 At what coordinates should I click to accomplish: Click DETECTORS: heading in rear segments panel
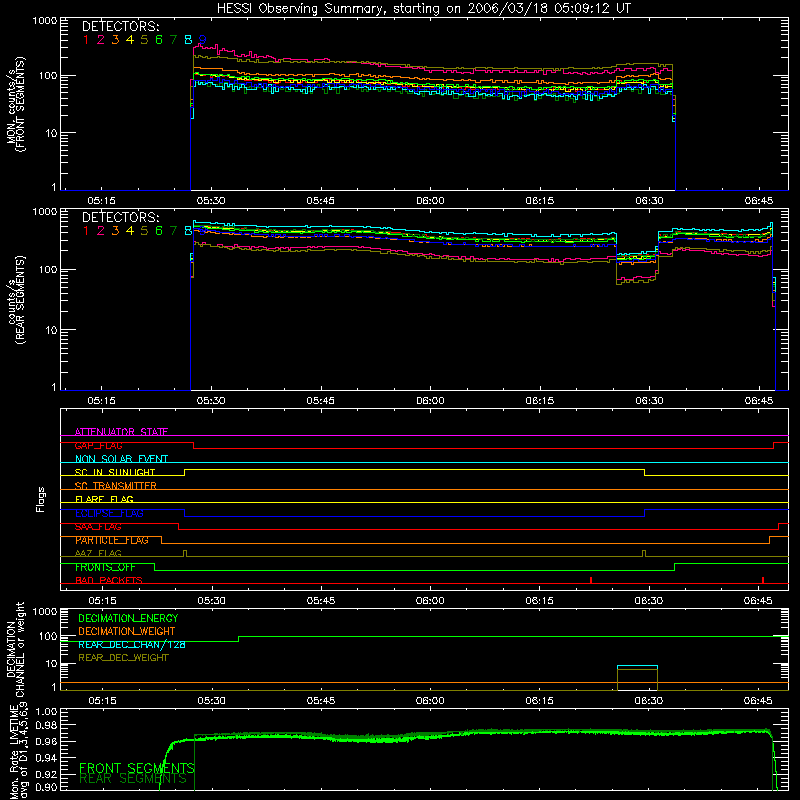pos(121,217)
